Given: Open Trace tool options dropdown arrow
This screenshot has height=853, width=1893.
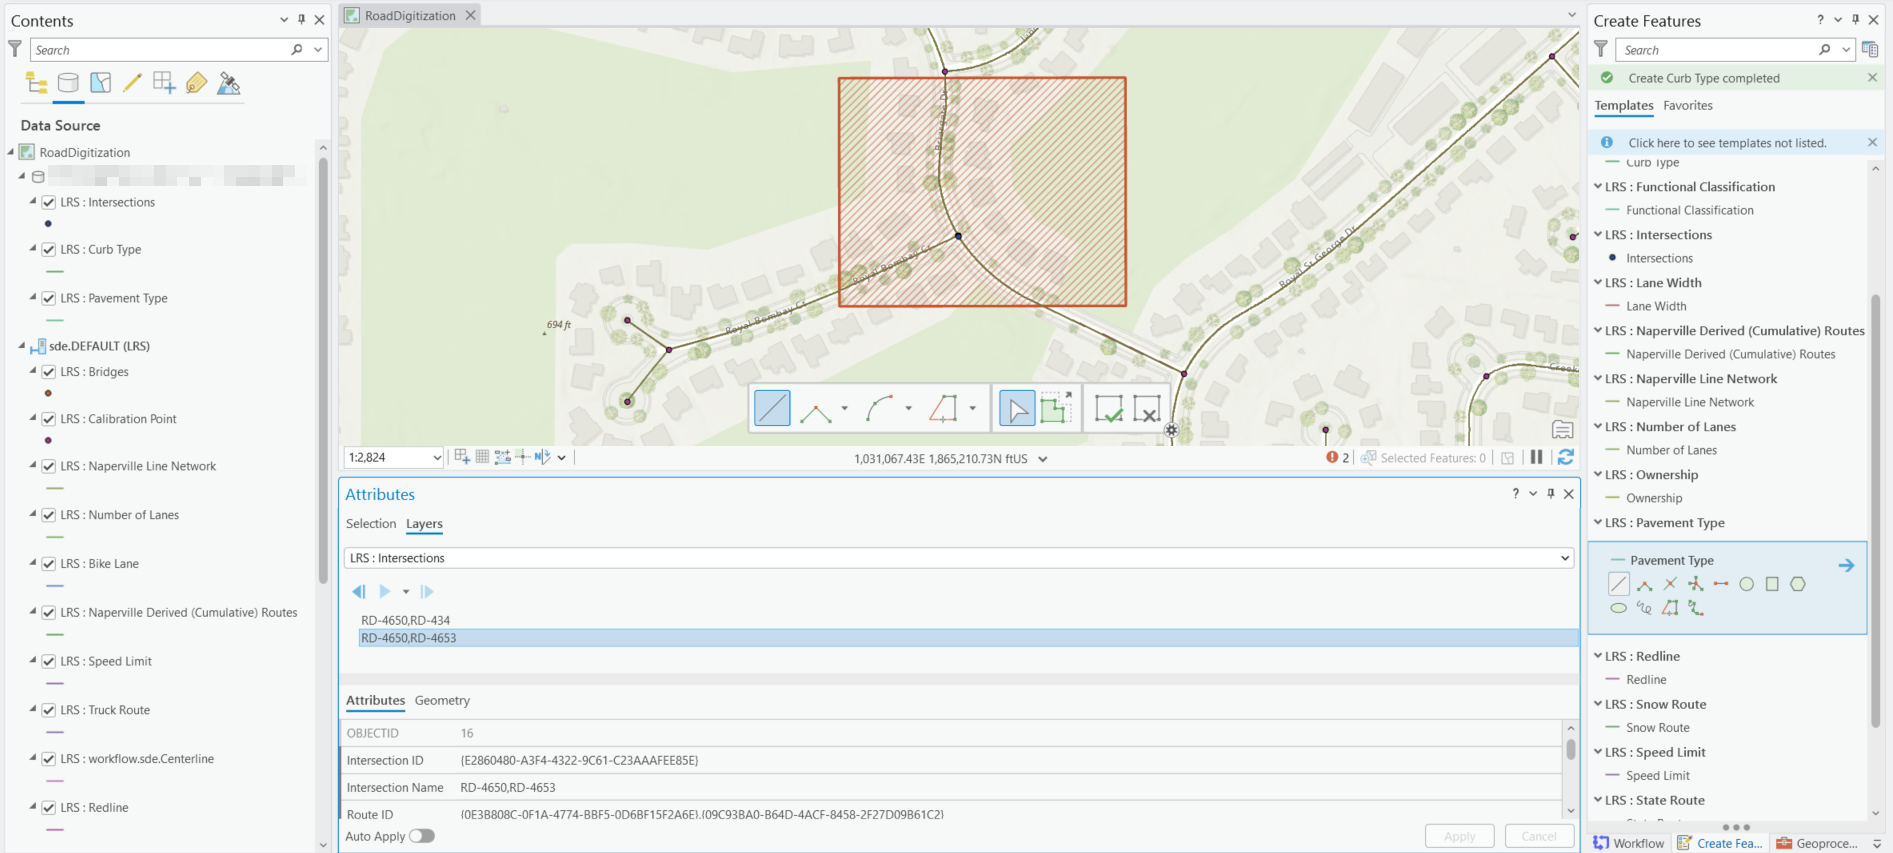Looking at the screenshot, I should point(972,408).
